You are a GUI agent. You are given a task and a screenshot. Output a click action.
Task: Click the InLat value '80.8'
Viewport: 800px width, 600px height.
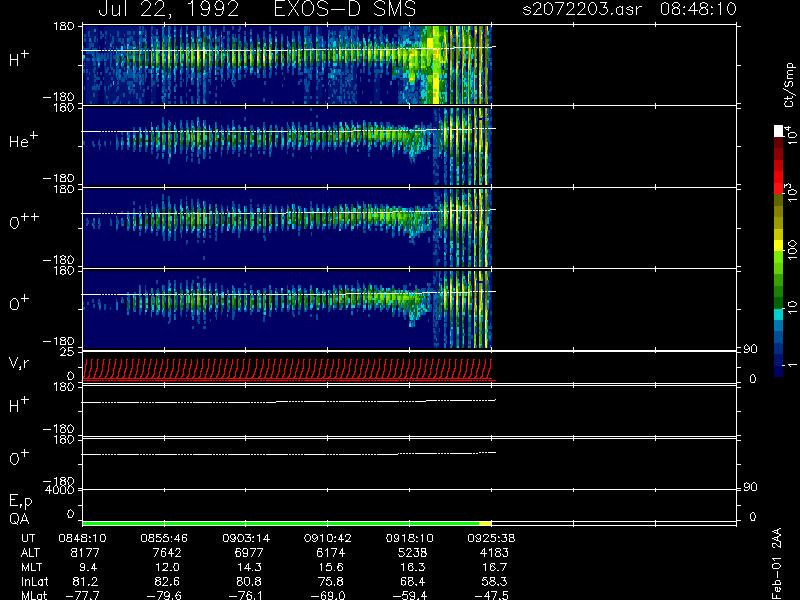click(249, 581)
